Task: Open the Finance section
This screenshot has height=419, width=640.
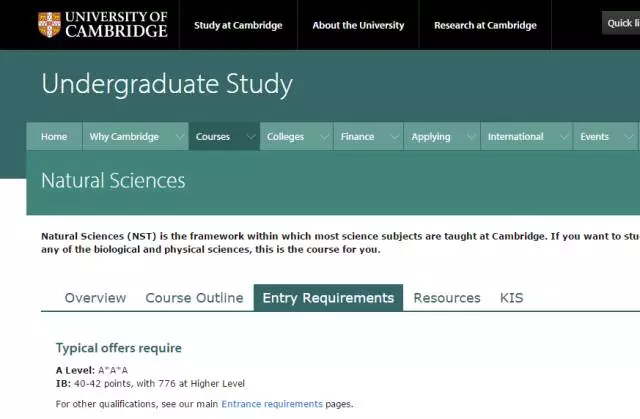Action: pyautogui.click(x=357, y=137)
